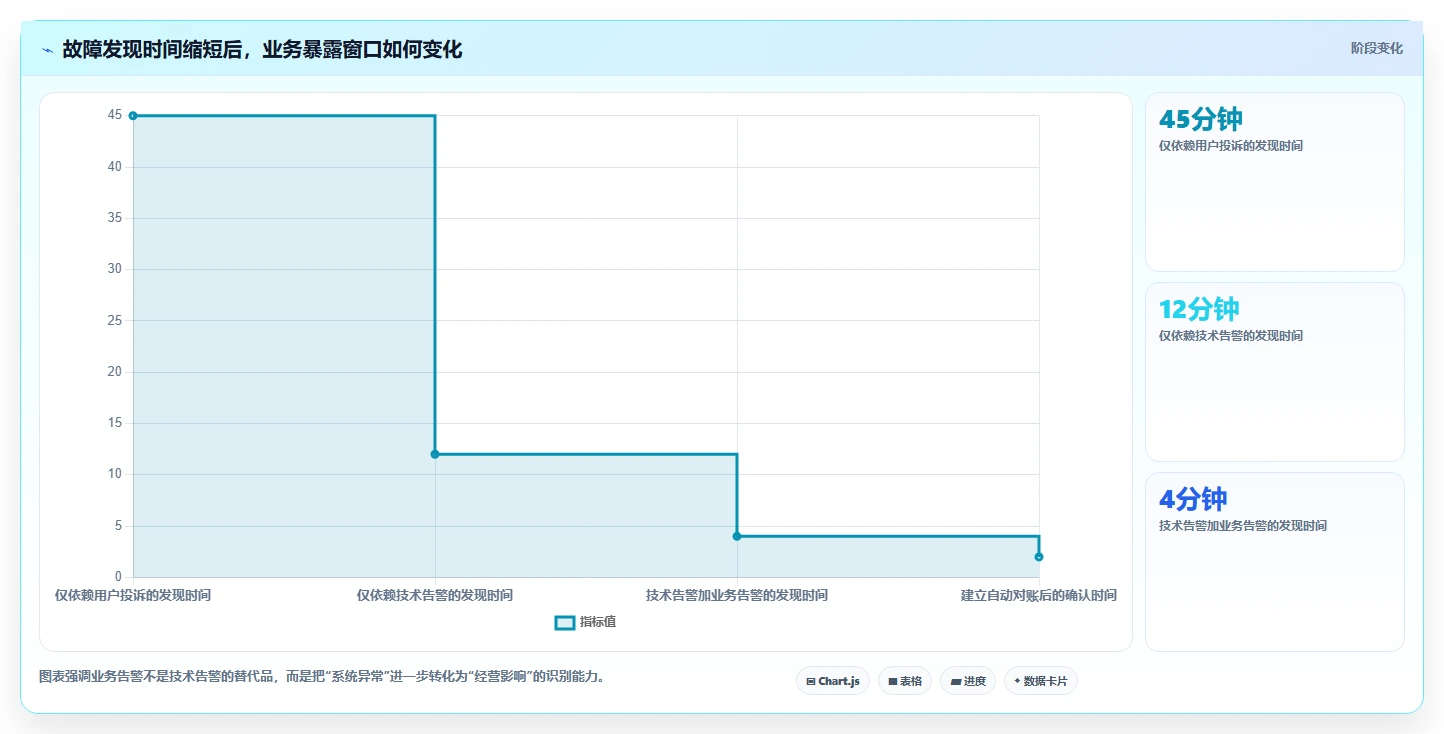The height and width of the screenshot is (734, 1444).
Task: Click the data point at value 4
Action: [x=737, y=536]
